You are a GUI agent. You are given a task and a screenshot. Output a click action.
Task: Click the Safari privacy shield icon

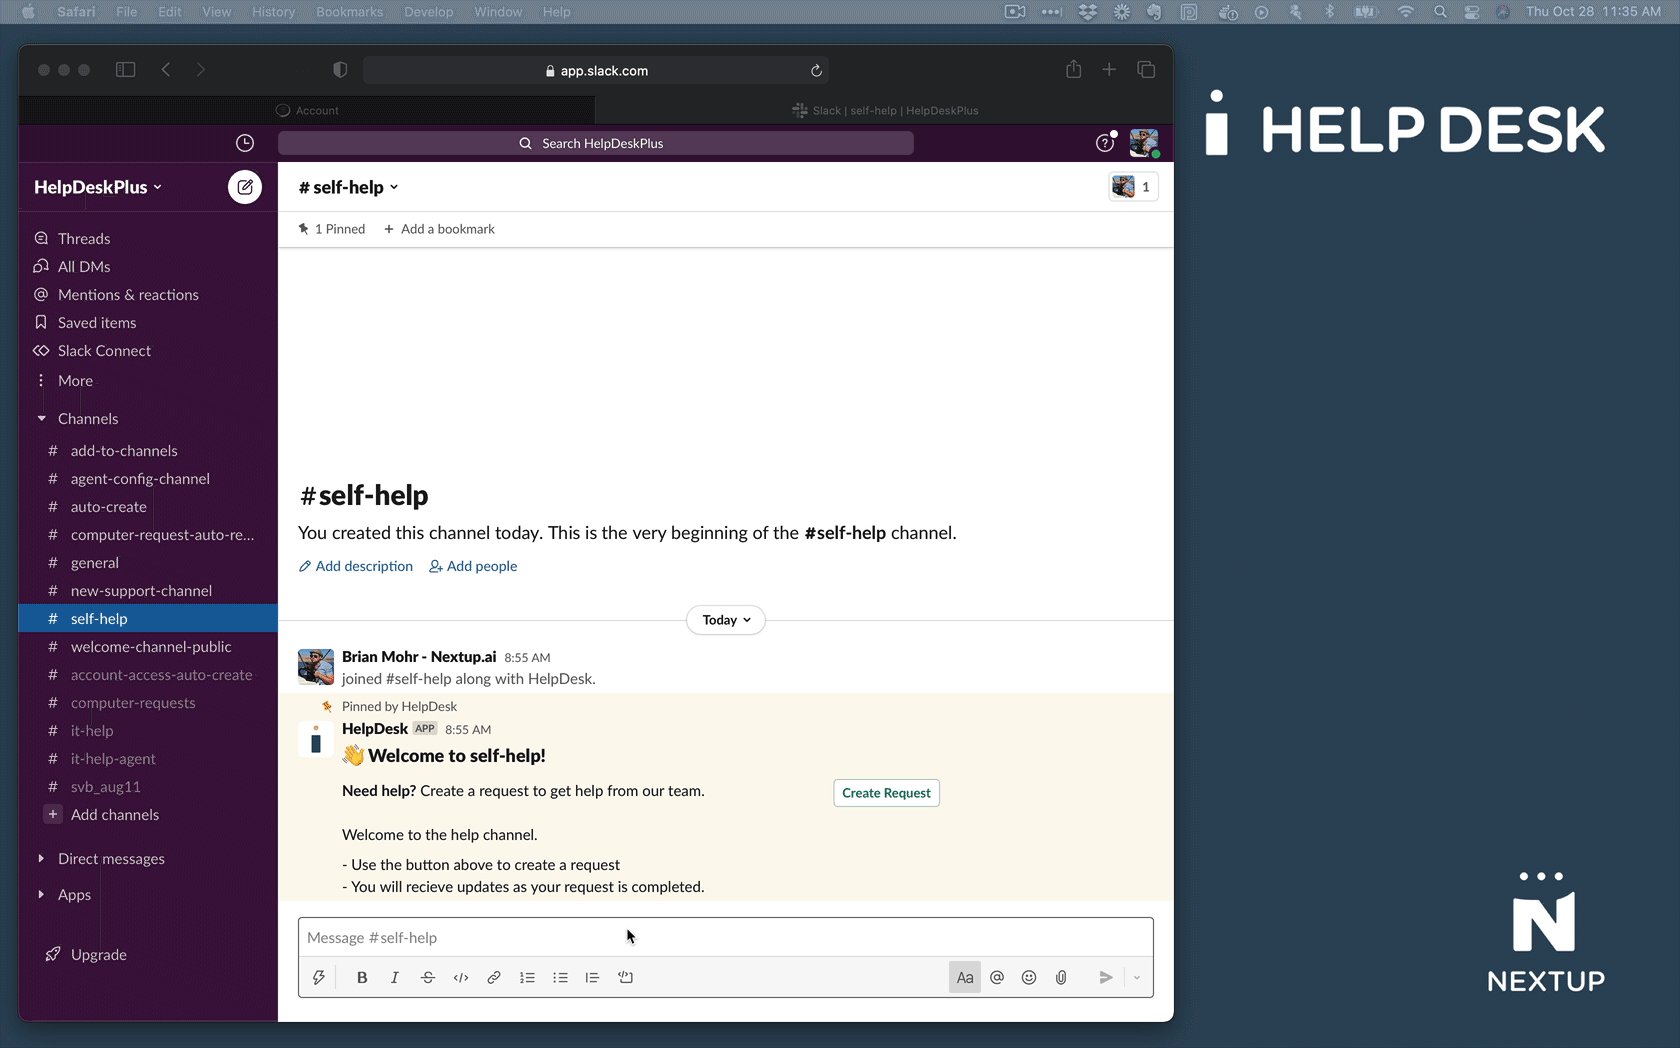pyautogui.click(x=340, y=70)
